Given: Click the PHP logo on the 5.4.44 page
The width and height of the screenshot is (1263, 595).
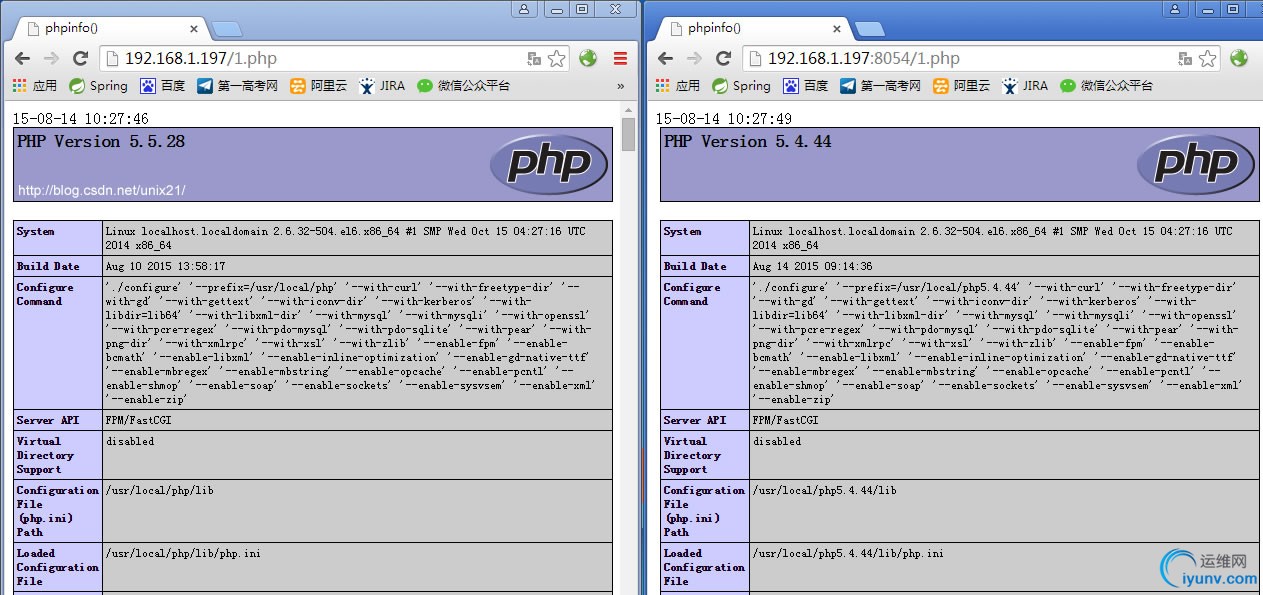Looking at the screenshot, I should coord(1196,164).
